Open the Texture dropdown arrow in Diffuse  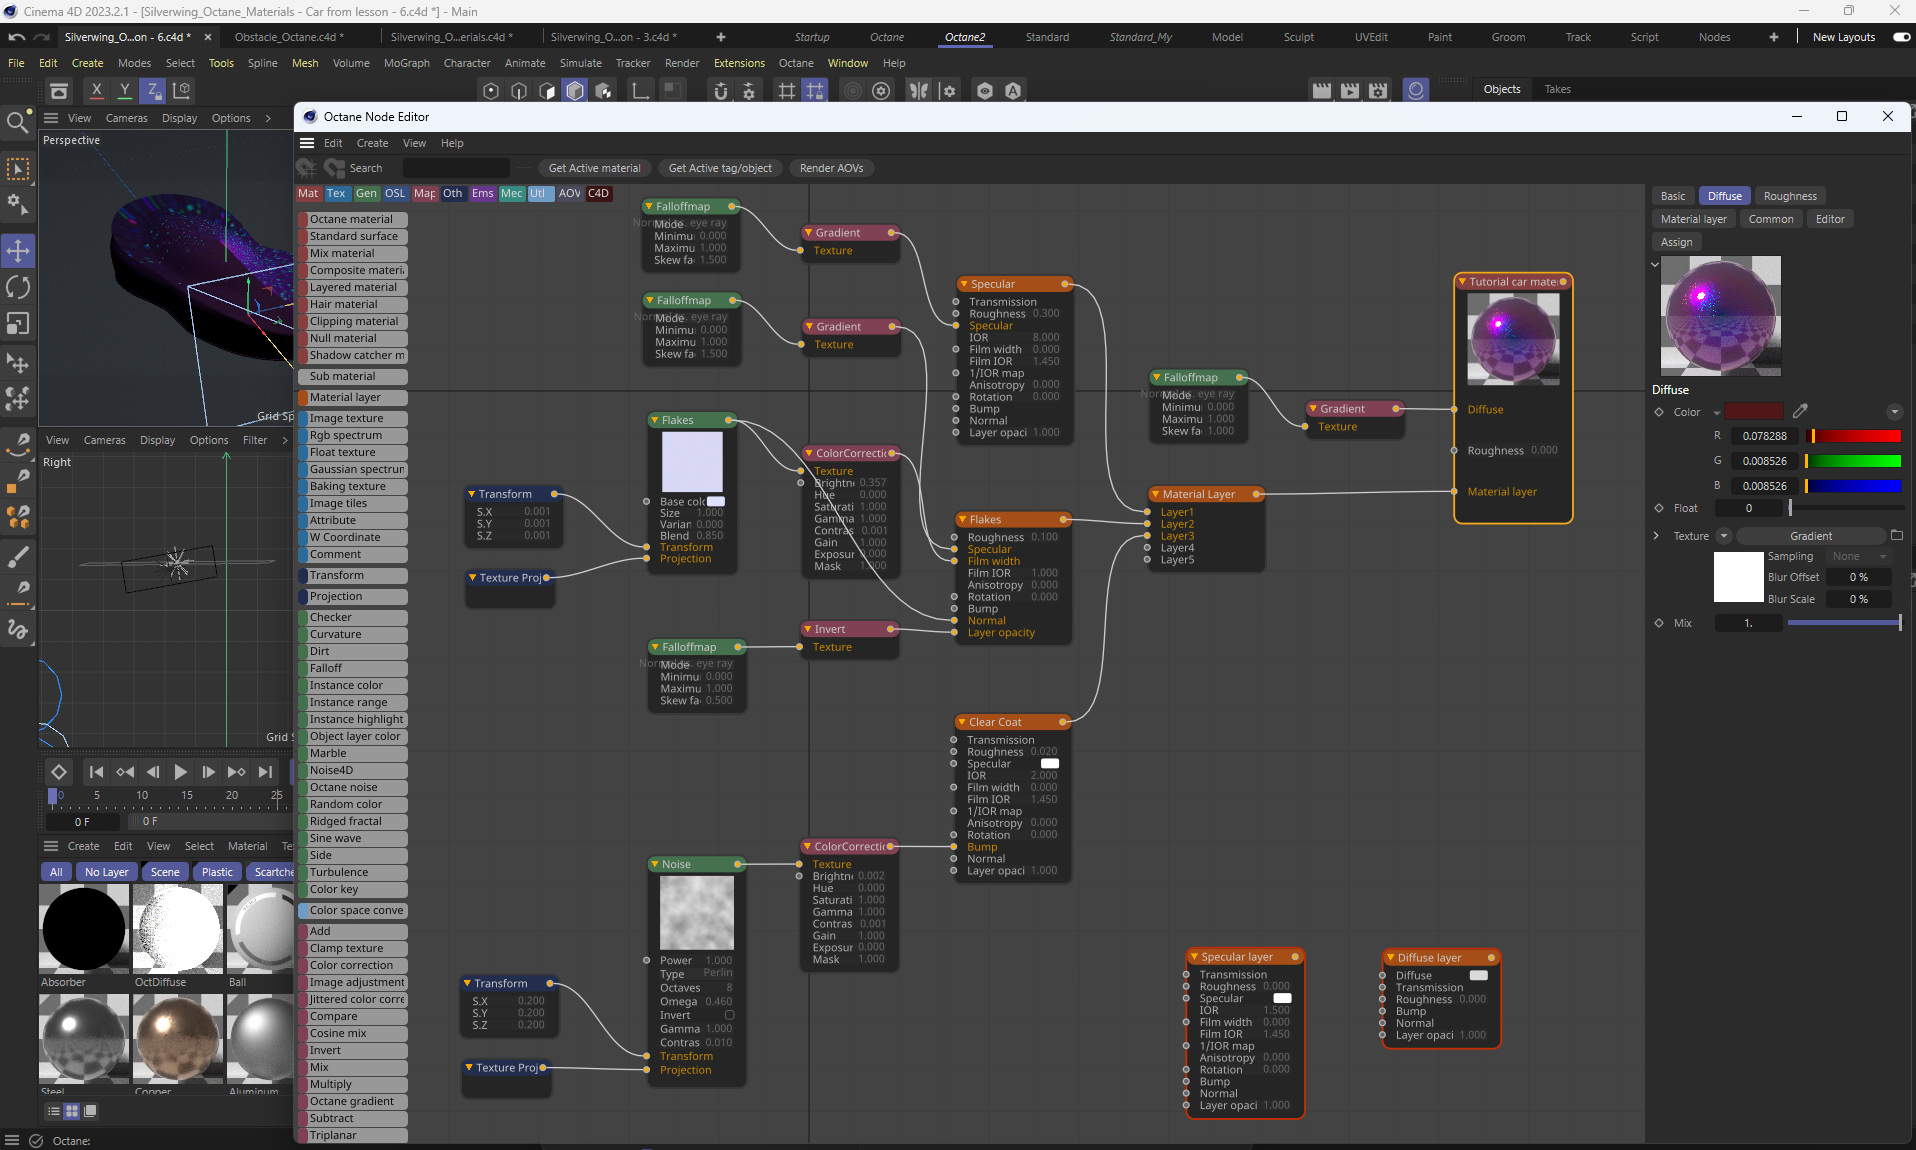click(x=1724, y=536)
